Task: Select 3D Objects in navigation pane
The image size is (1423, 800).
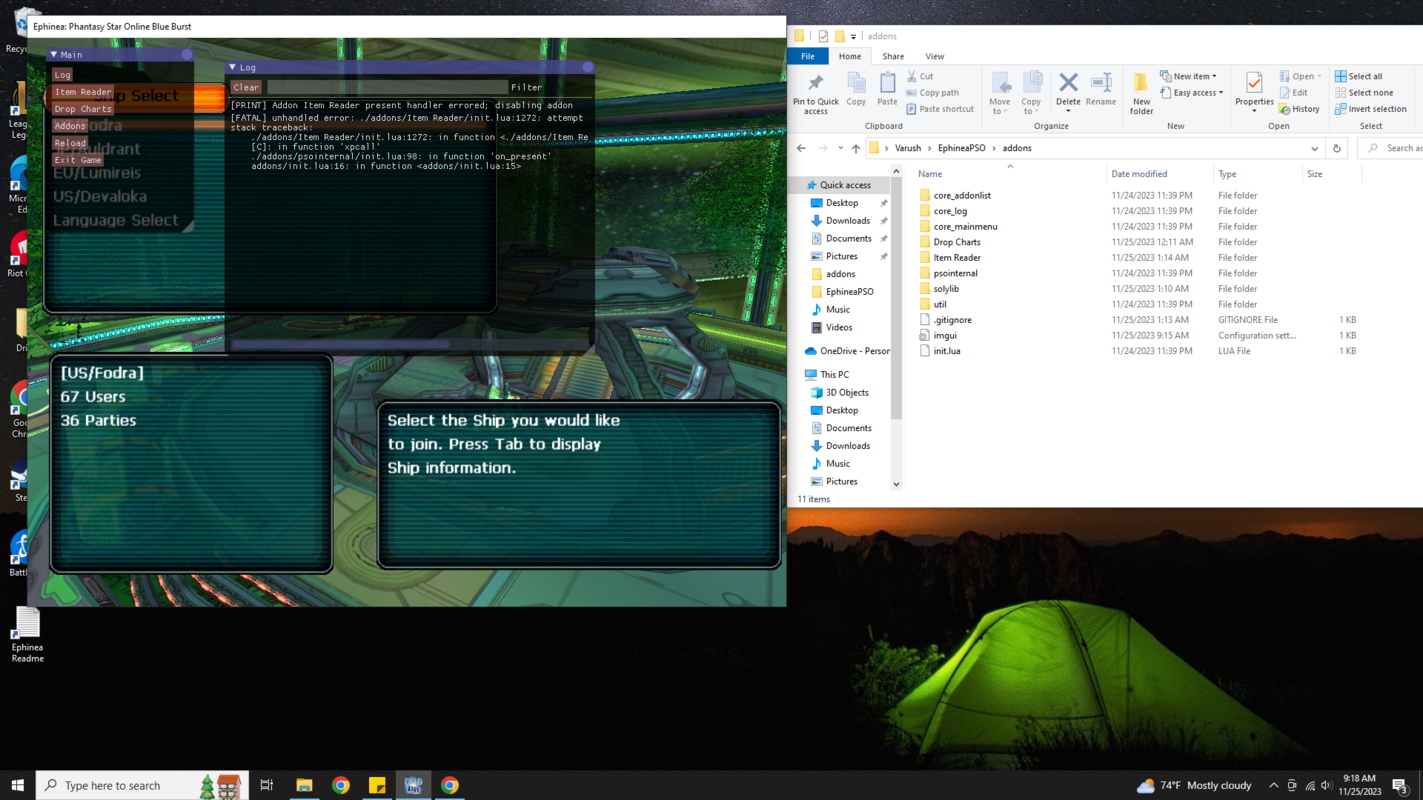Action: click(x=847, y=392)
